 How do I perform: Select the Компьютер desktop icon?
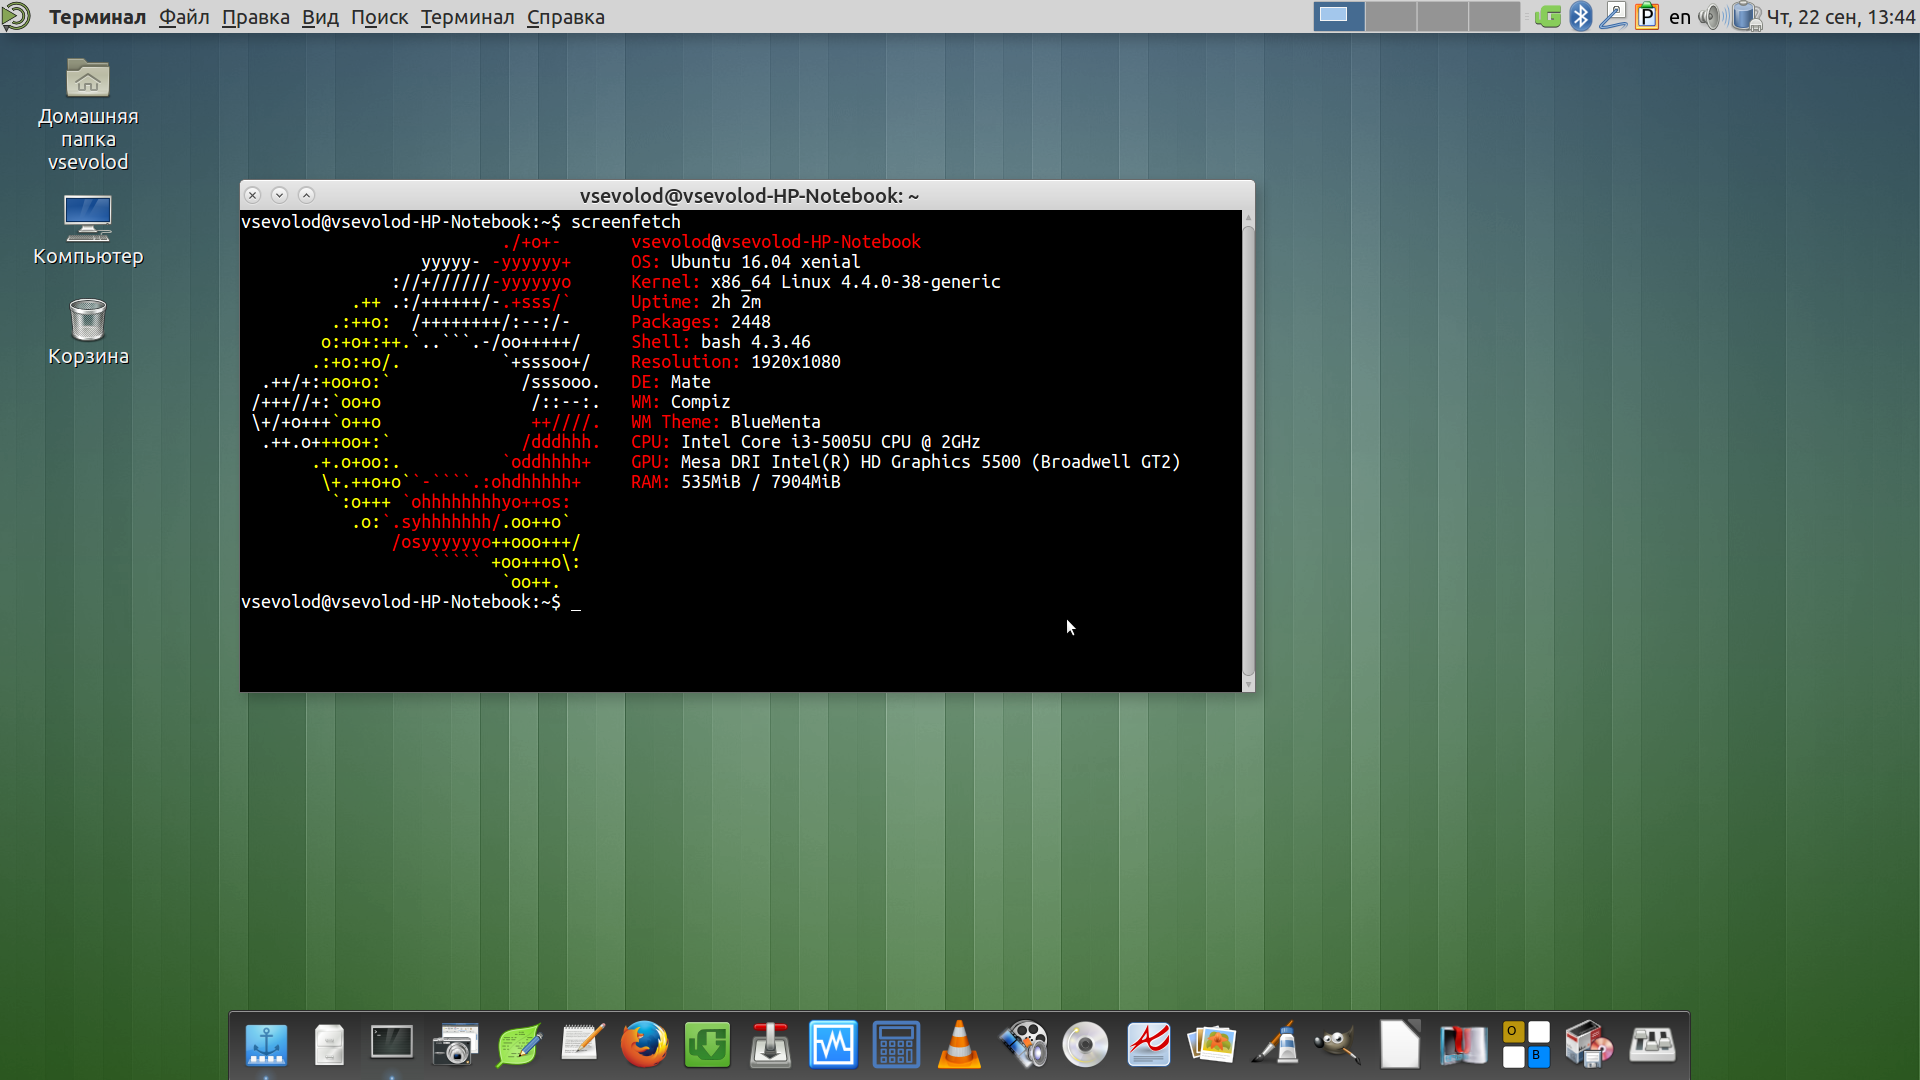[x=88, y=230]
